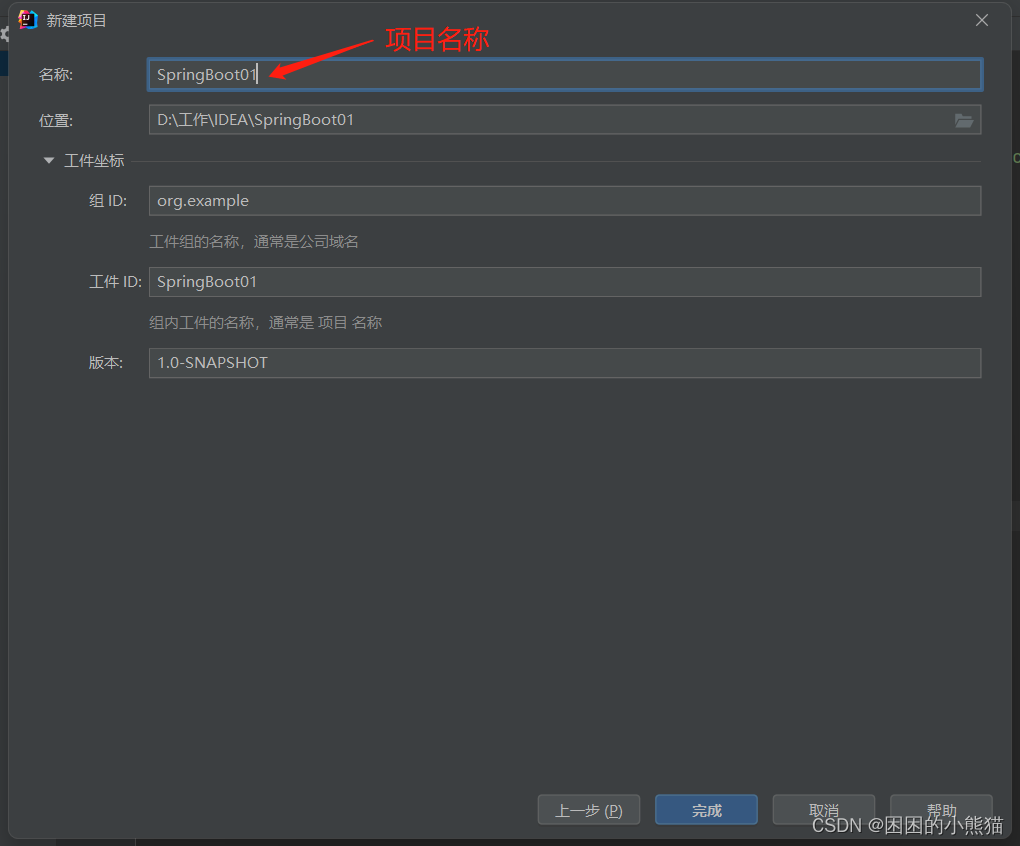Collapse the 工件坐标 section
The height and width of the screenshot is (846, 1020).
coord(48,161)
